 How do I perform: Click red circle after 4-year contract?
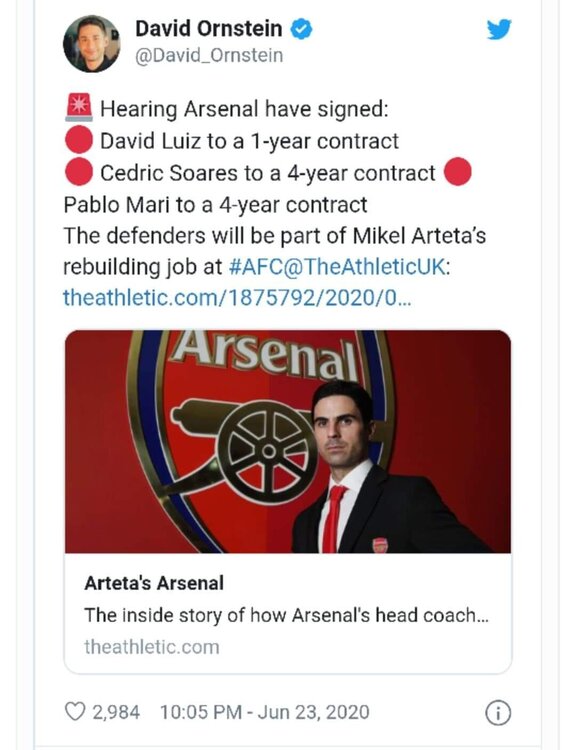[458, 171]
